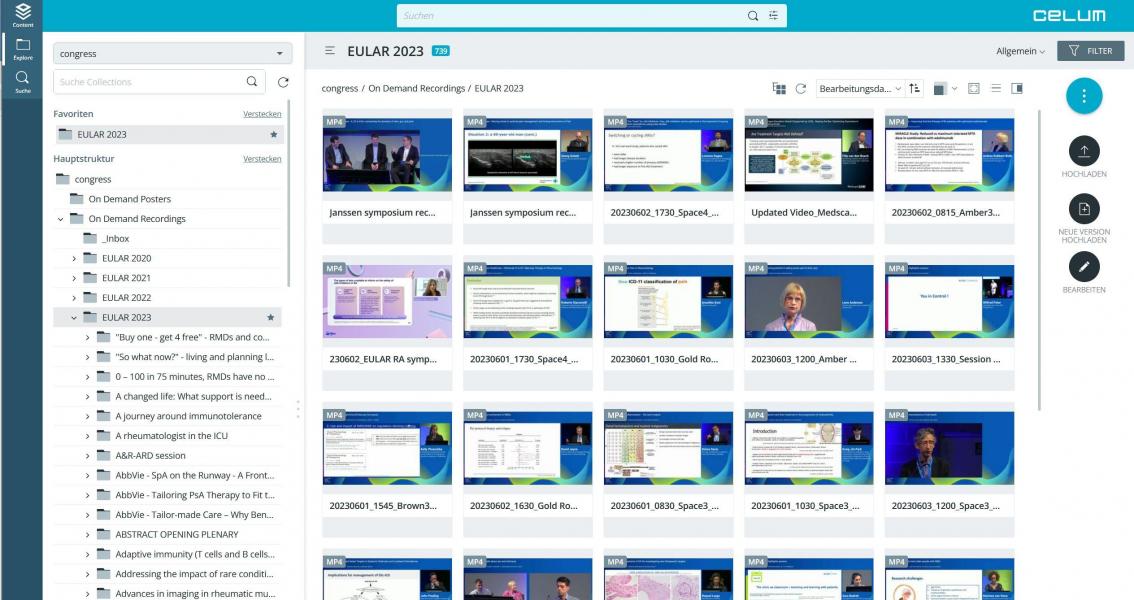The height and width of the screenshot is (600, 1134).
Task: Click the Hochladen upload button
Action: click(1084, 150)
